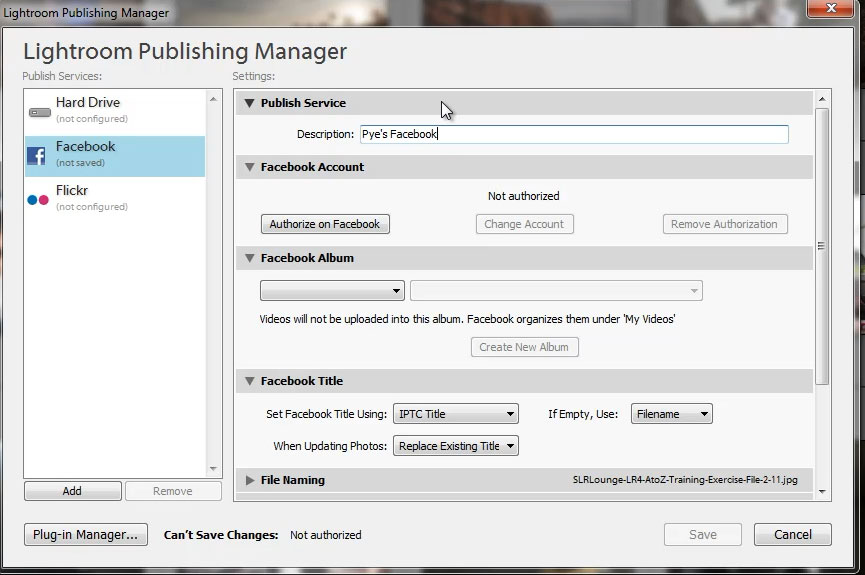
Task: Click Add publish service button
Action: (73, 491)
